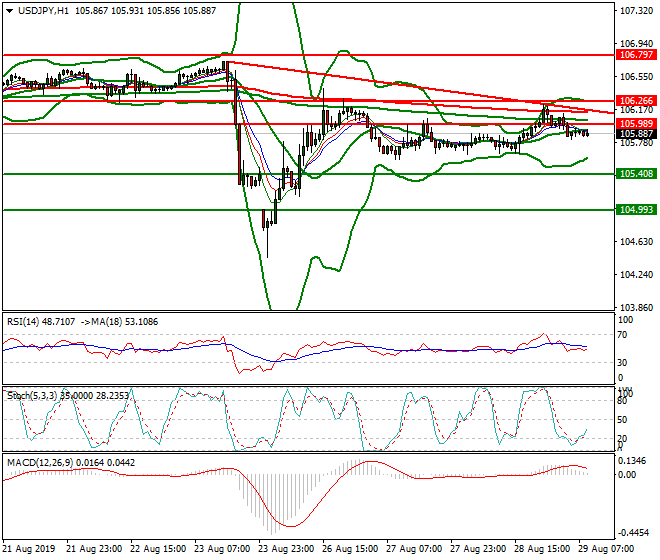Select the 50 level on the Stochastic scale
The width and height of the screenshot is (660, 560).
(623, 420)
